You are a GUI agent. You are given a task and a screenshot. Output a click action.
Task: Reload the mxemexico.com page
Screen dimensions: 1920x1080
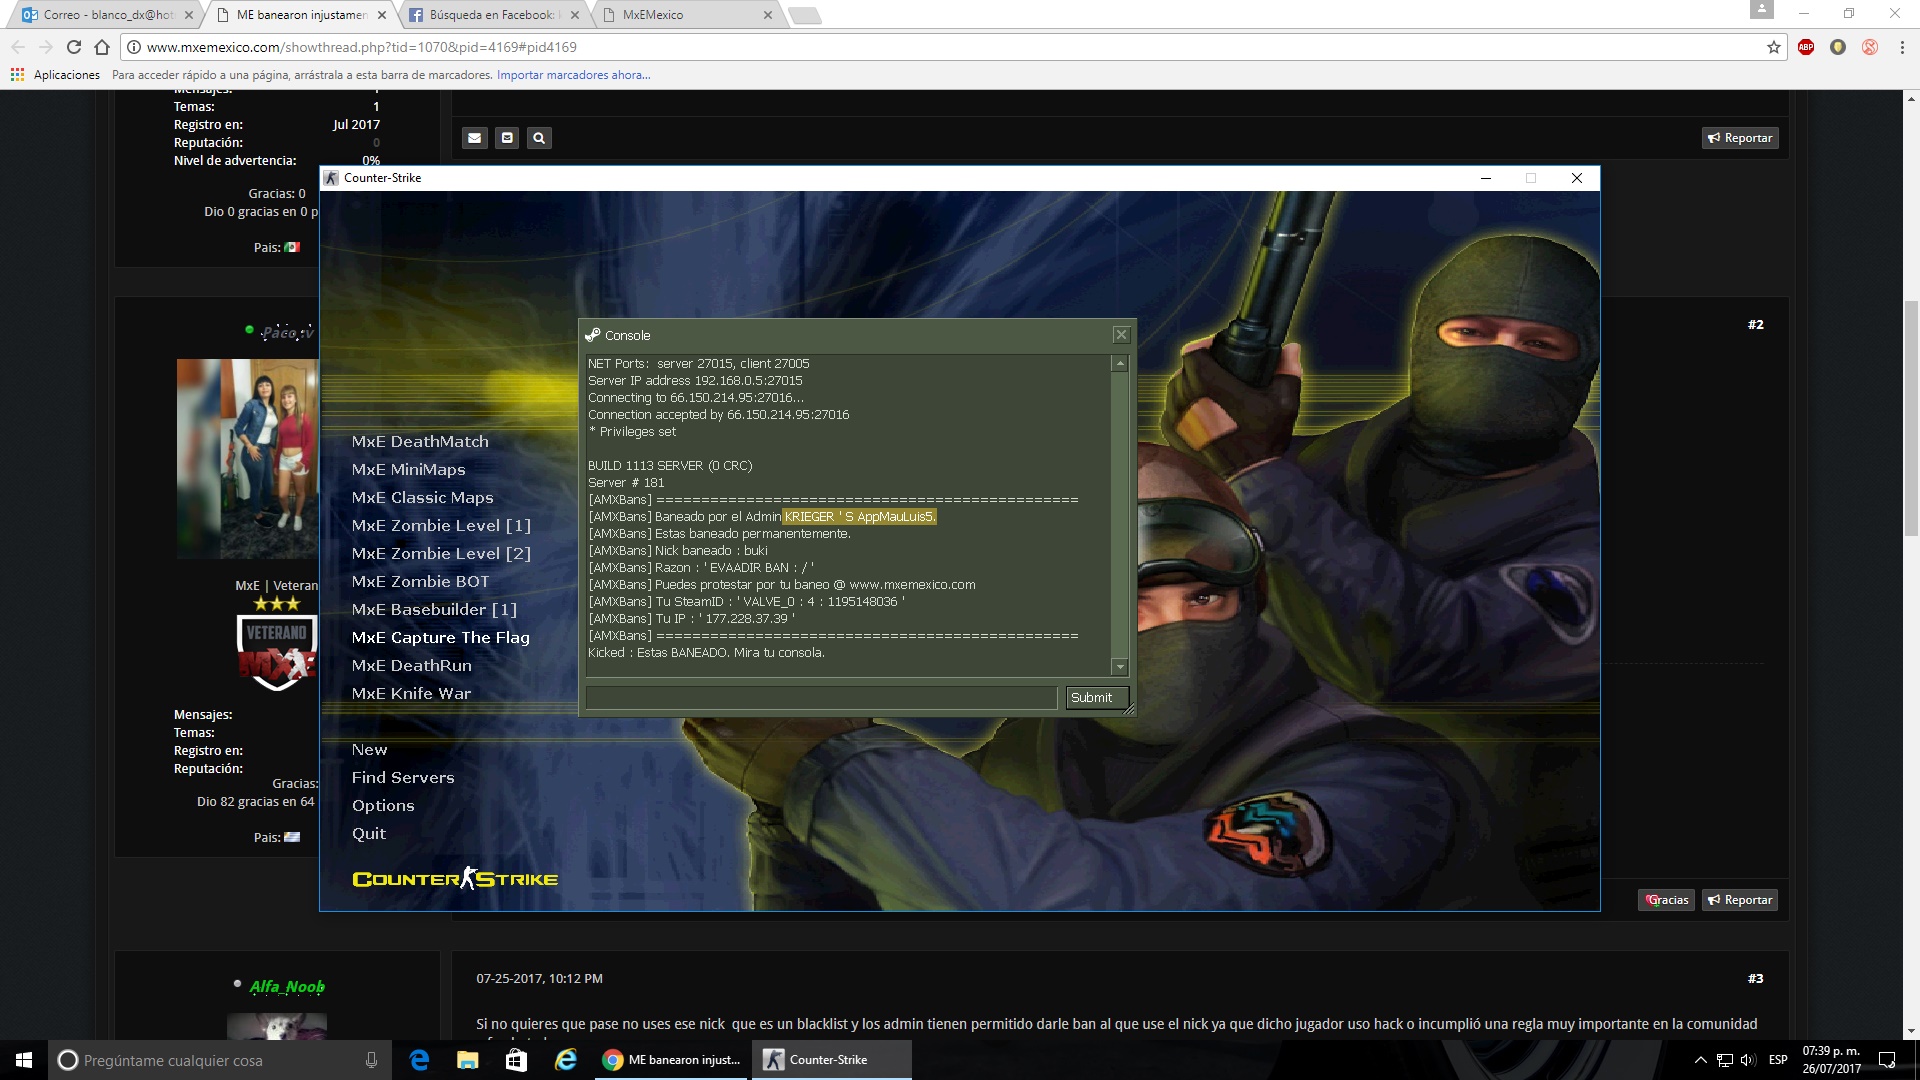point(74,47)
